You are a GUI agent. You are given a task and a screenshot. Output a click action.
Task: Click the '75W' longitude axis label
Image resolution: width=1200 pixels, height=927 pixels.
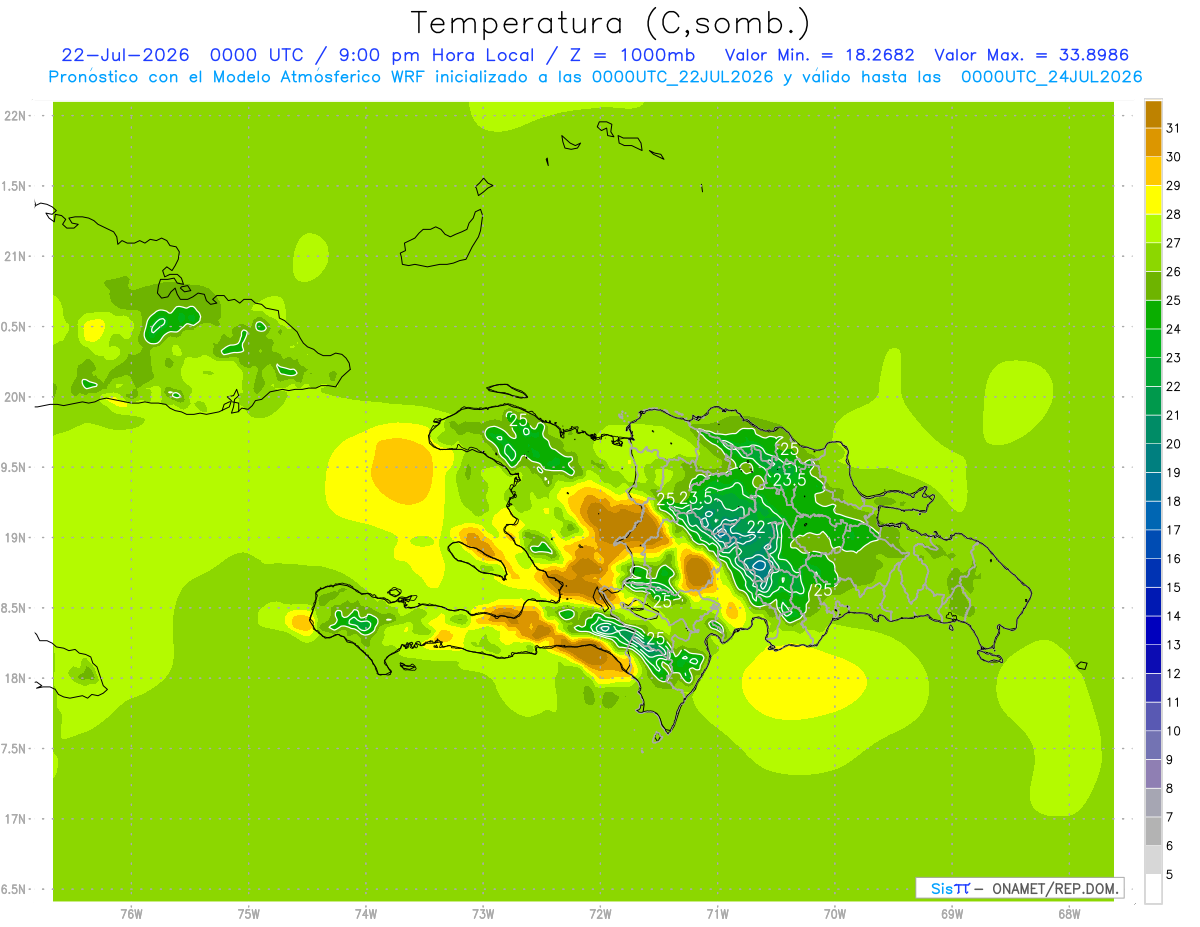coord(249,914)
